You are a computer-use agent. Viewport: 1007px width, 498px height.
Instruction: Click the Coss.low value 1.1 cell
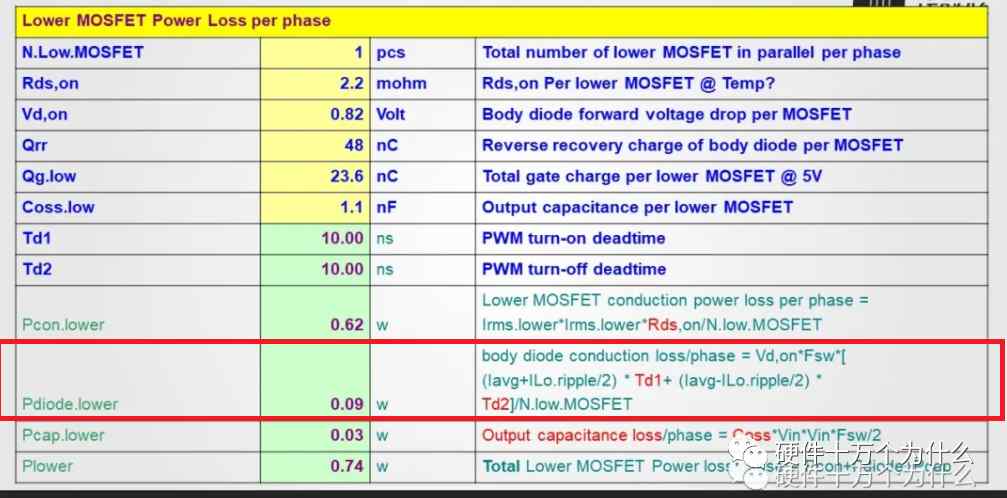tap(315, 207)
